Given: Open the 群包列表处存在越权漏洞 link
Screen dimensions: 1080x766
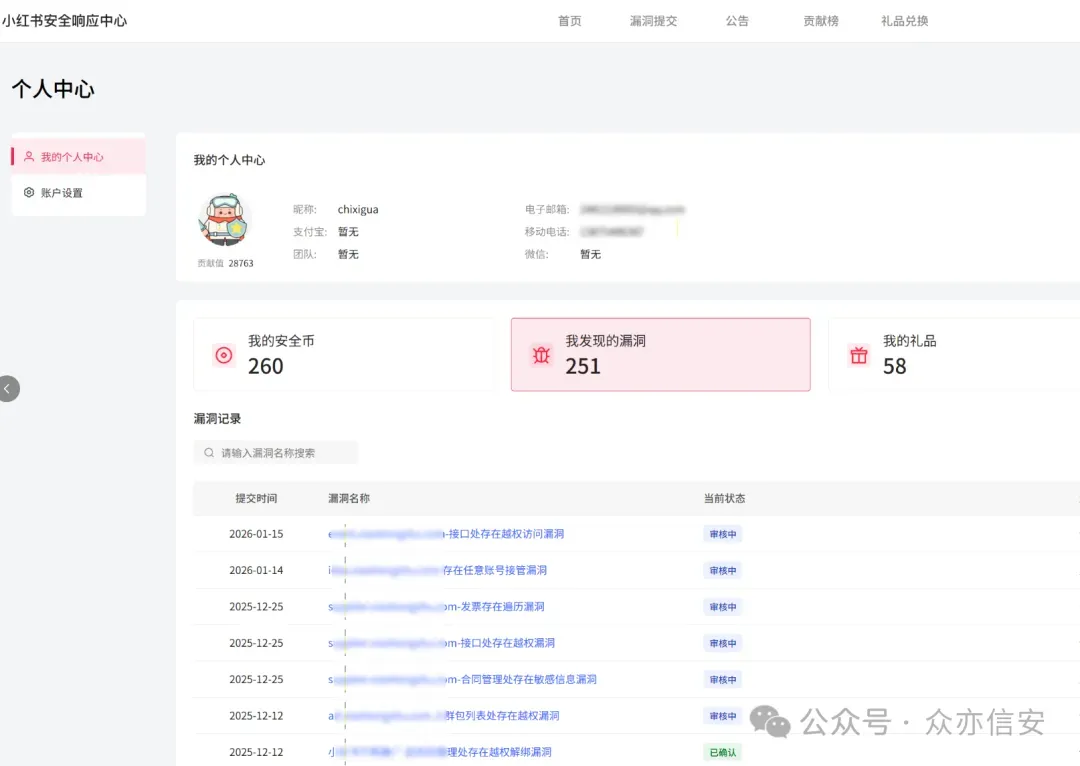Looking at the screenshot, I should click(x=444, y=716).
